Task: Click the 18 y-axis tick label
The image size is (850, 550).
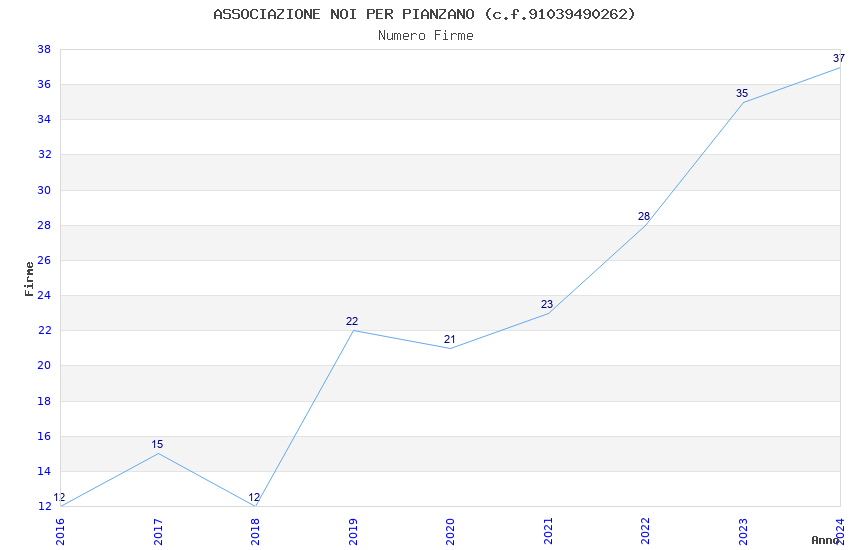Action: coord(44,401)
